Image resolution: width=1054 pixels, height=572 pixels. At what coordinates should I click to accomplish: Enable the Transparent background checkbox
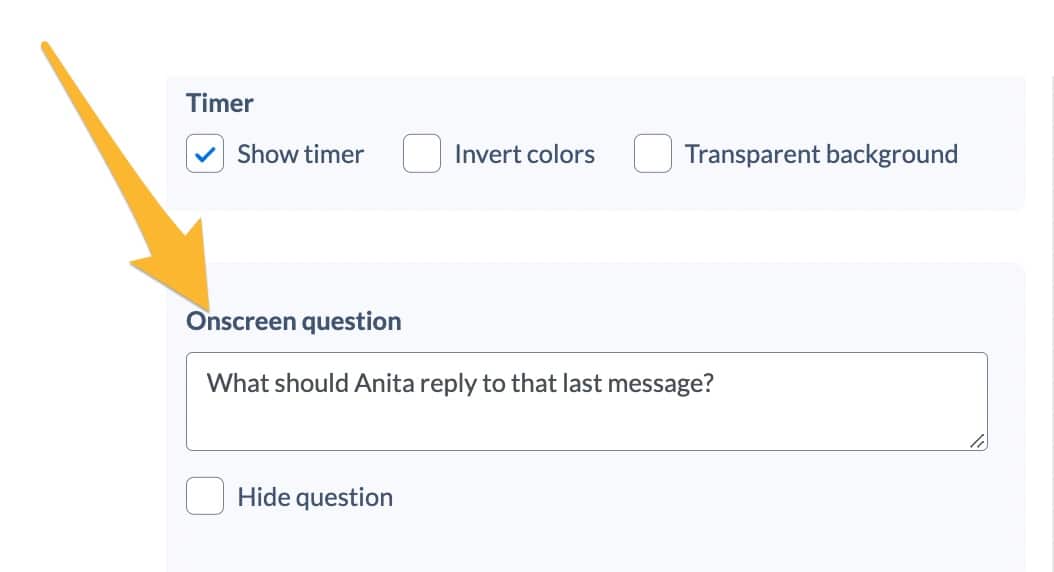pyautogui.click(x=653, y=154)
